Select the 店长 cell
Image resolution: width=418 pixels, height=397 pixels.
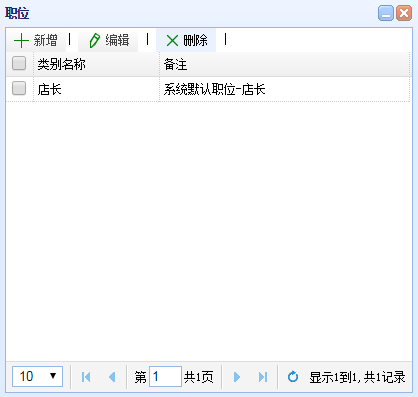click(x=97, y=89)
